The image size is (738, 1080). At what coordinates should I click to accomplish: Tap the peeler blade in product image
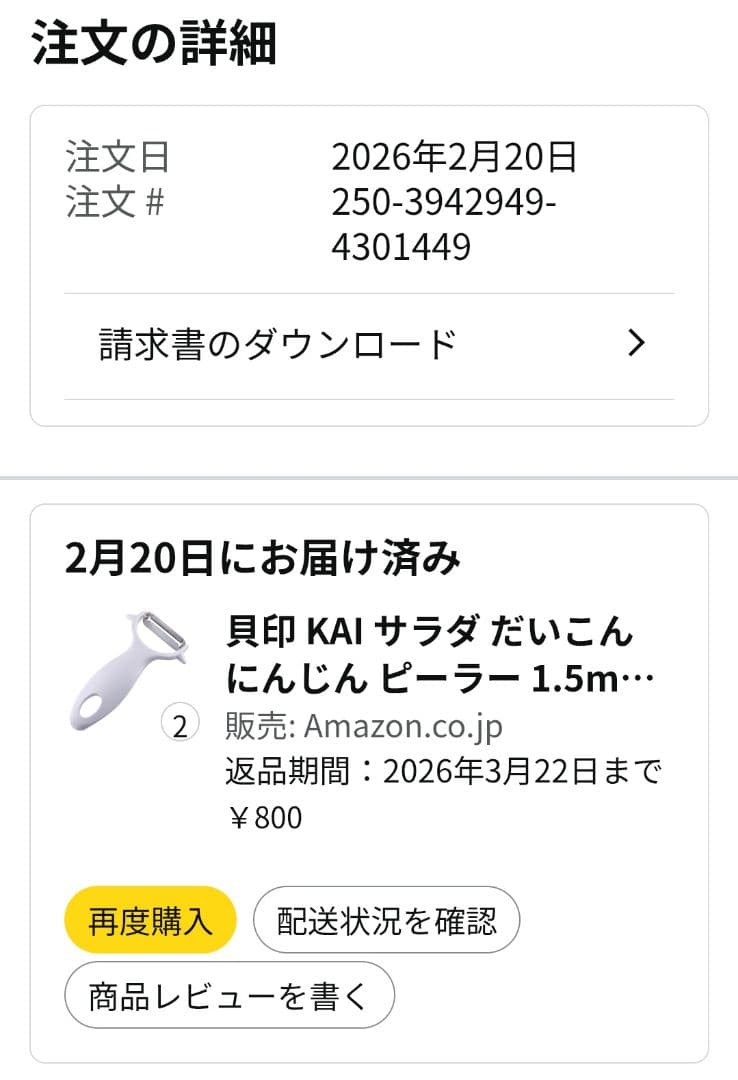(165, 632)
